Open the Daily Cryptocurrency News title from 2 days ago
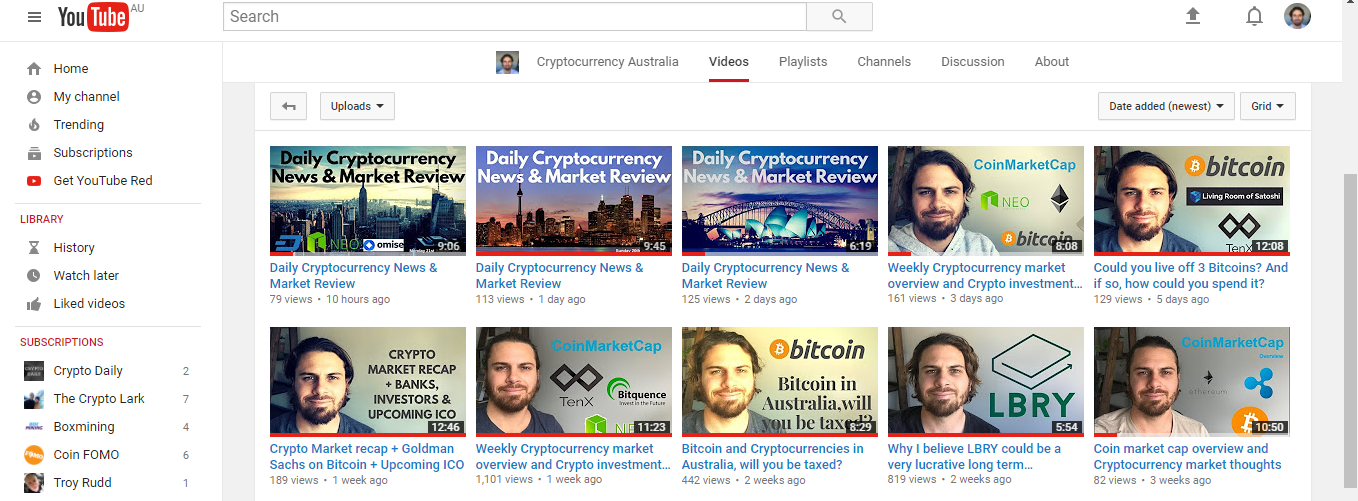1358x501 pixels. click(x=766, y=276)
